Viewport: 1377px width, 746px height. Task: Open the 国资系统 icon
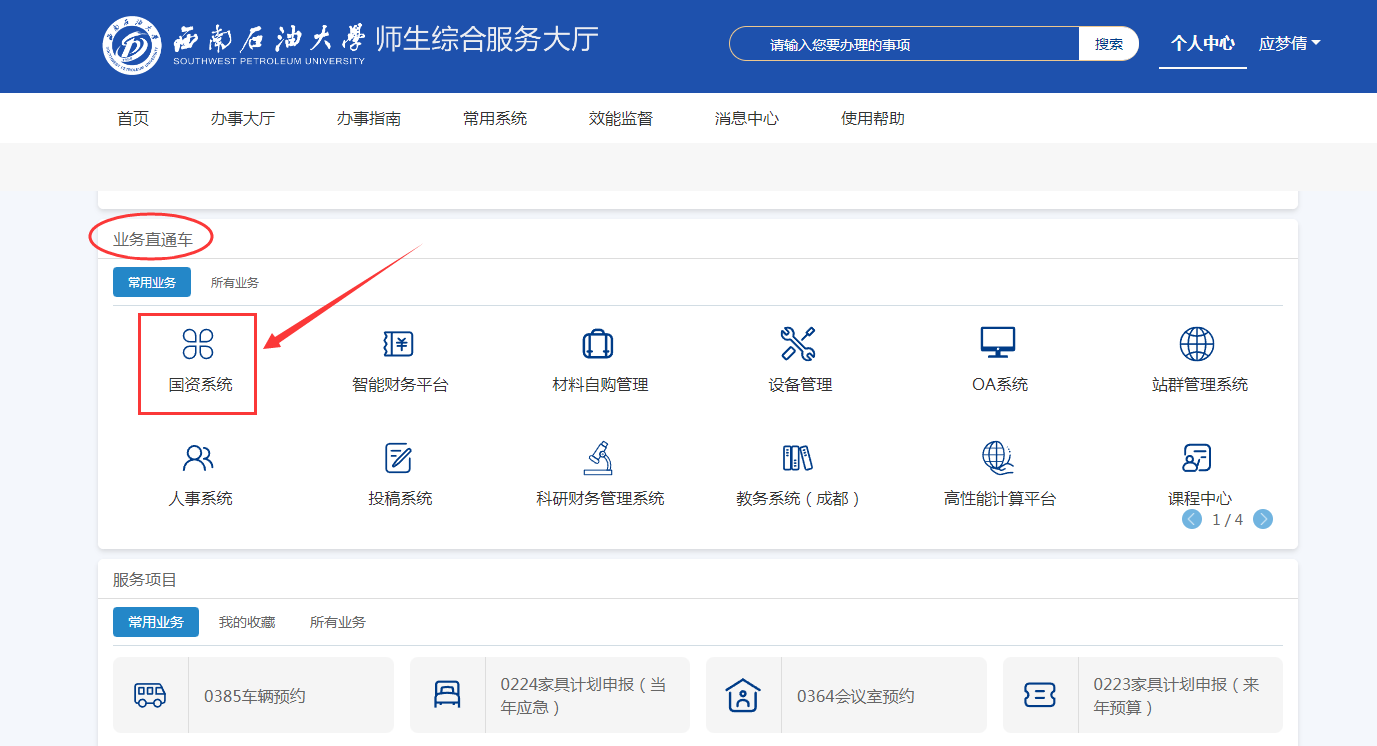click(198, 345)
